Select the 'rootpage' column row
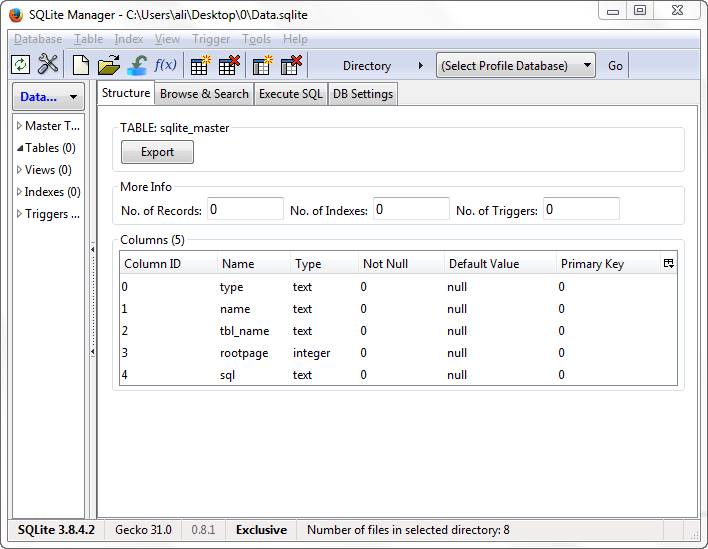The height and width of the screenshot is (549, 708). (398, 353)
